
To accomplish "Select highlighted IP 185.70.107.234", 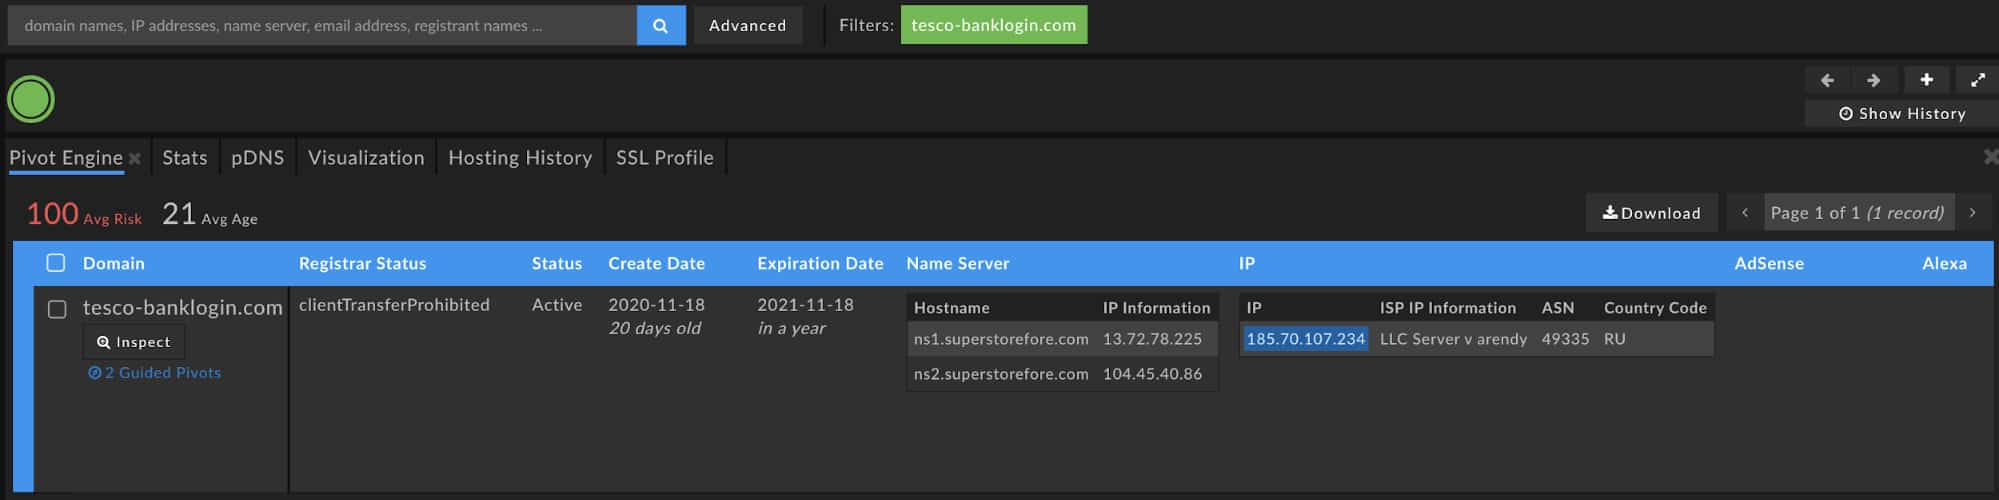I will [1305, 339].
